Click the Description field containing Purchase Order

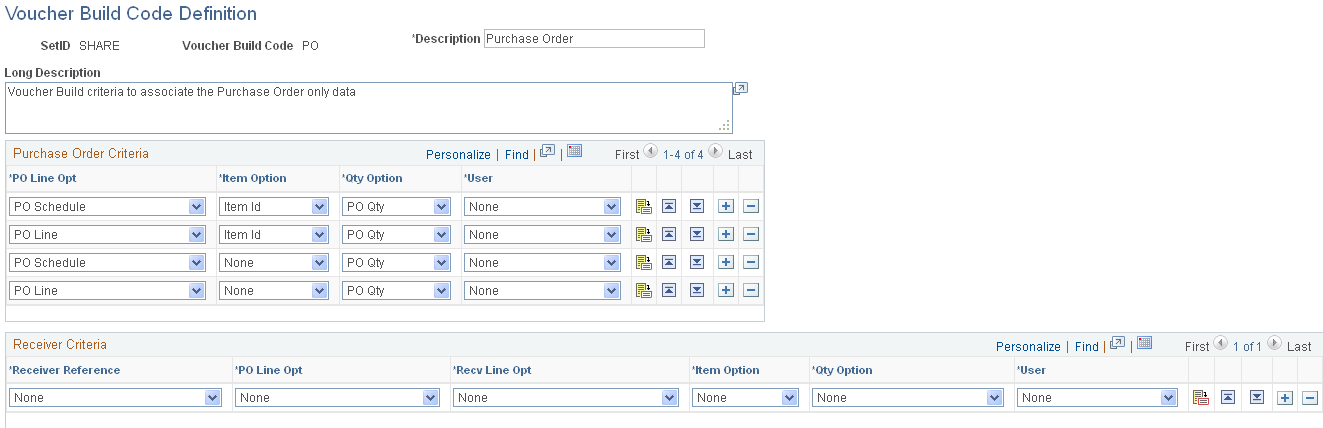(x=594, y=39)
